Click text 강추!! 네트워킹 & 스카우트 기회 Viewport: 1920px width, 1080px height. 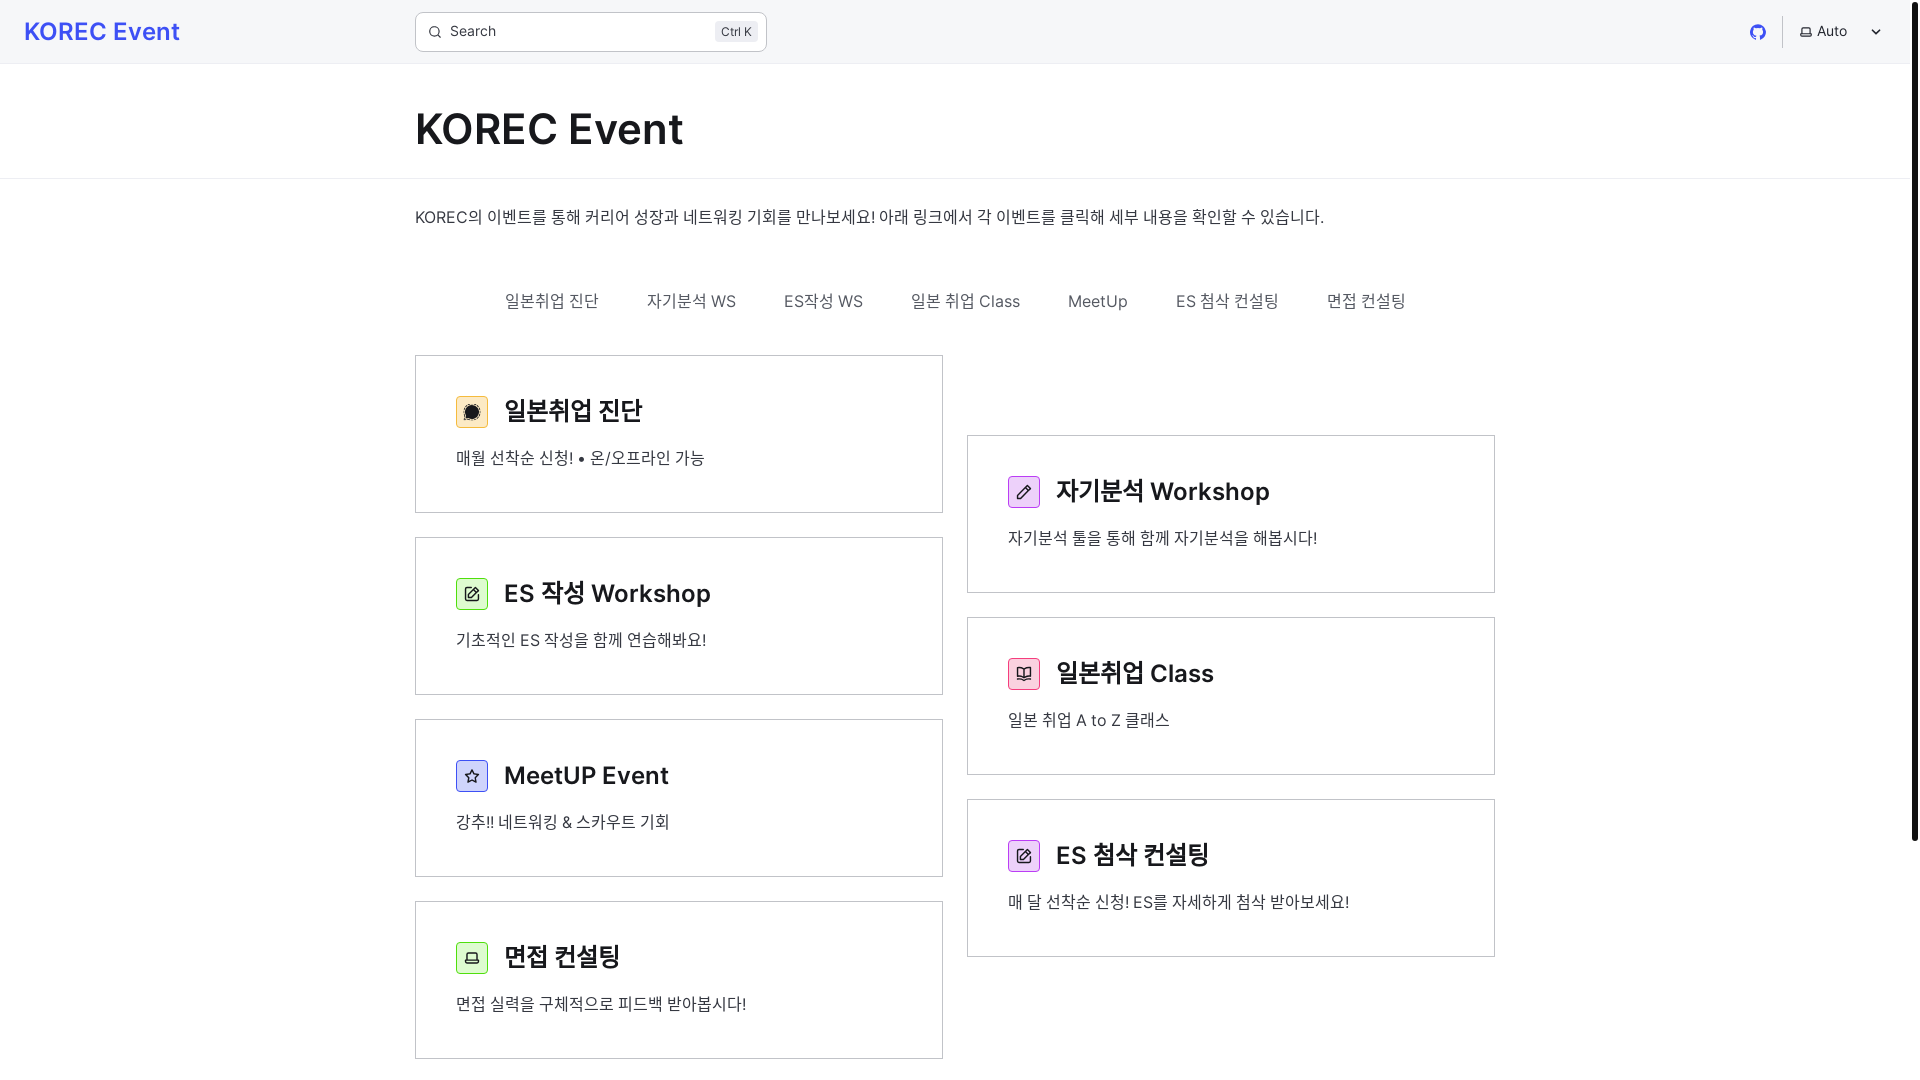[x=562, y=822]
